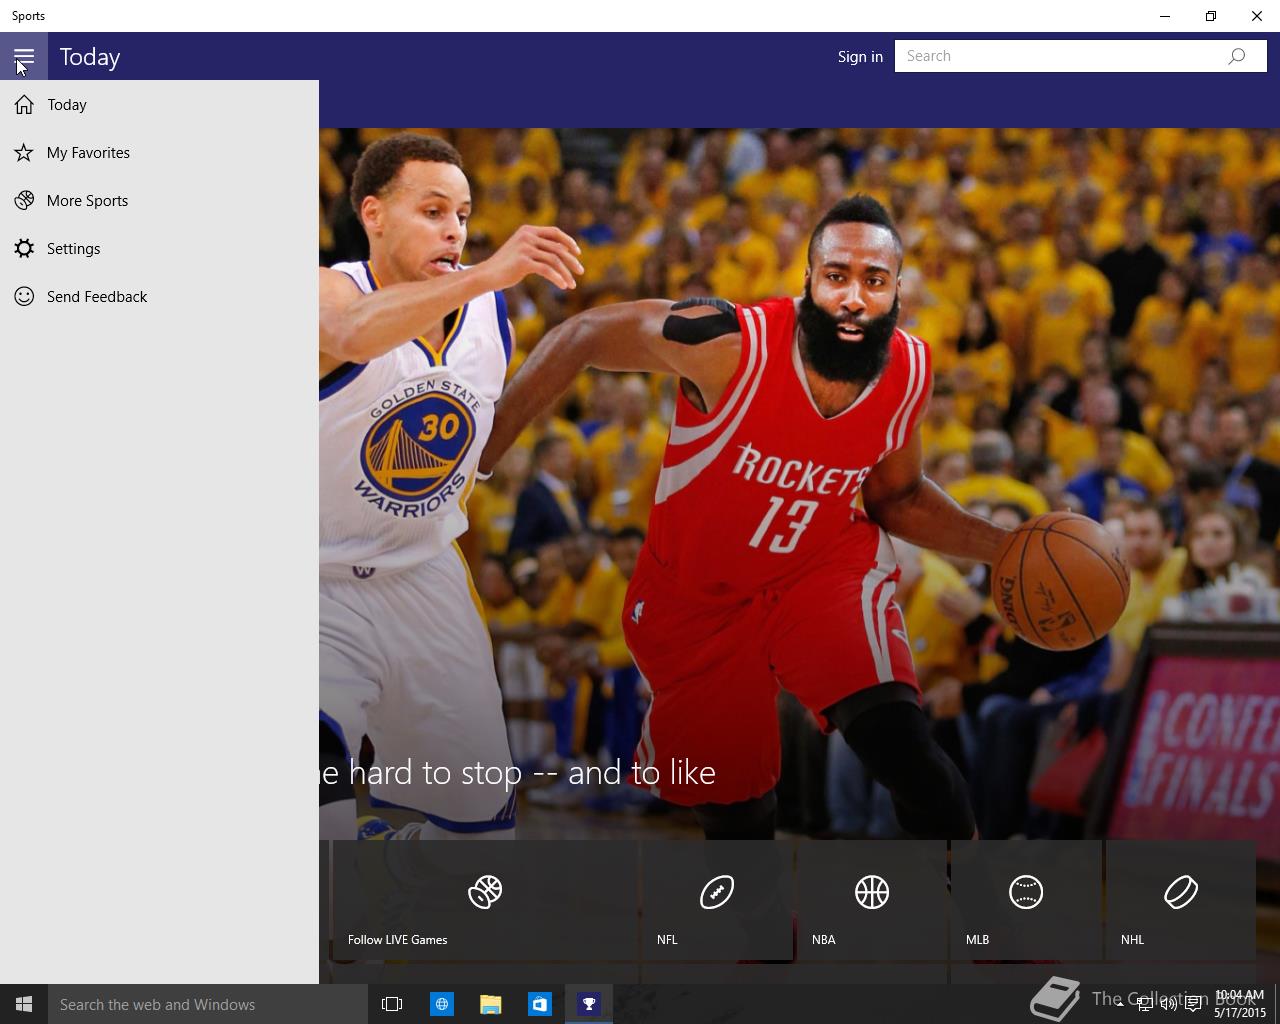Image resolution: width=1280 pixels, height=1024 pixels.
Task: Click the Follow LIVE Games label
Action: pos(397,940)
